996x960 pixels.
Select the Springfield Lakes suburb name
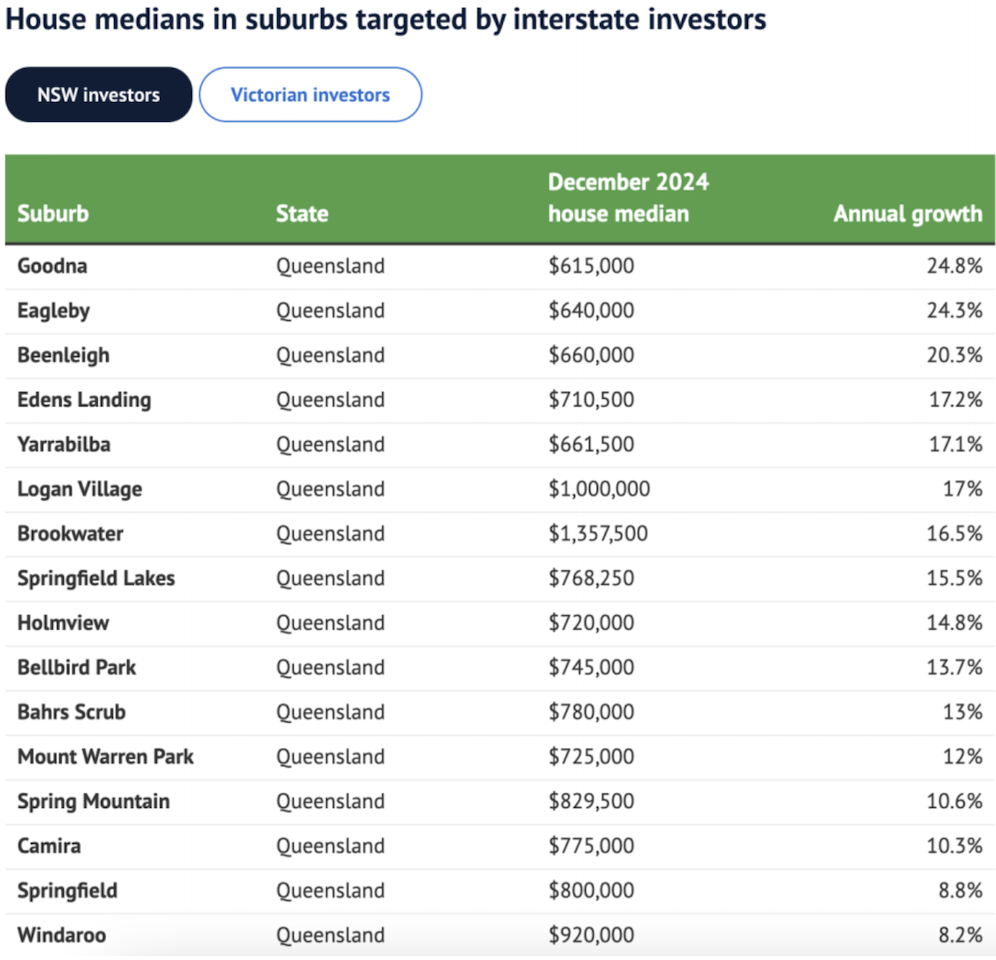click(x=96, y=578)
